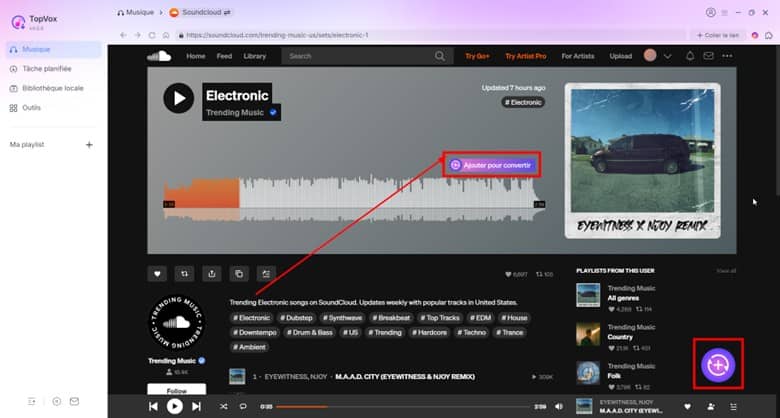780x418 pixels.
Task: Open the Musique sidebar section
Action: pos(54,49)
